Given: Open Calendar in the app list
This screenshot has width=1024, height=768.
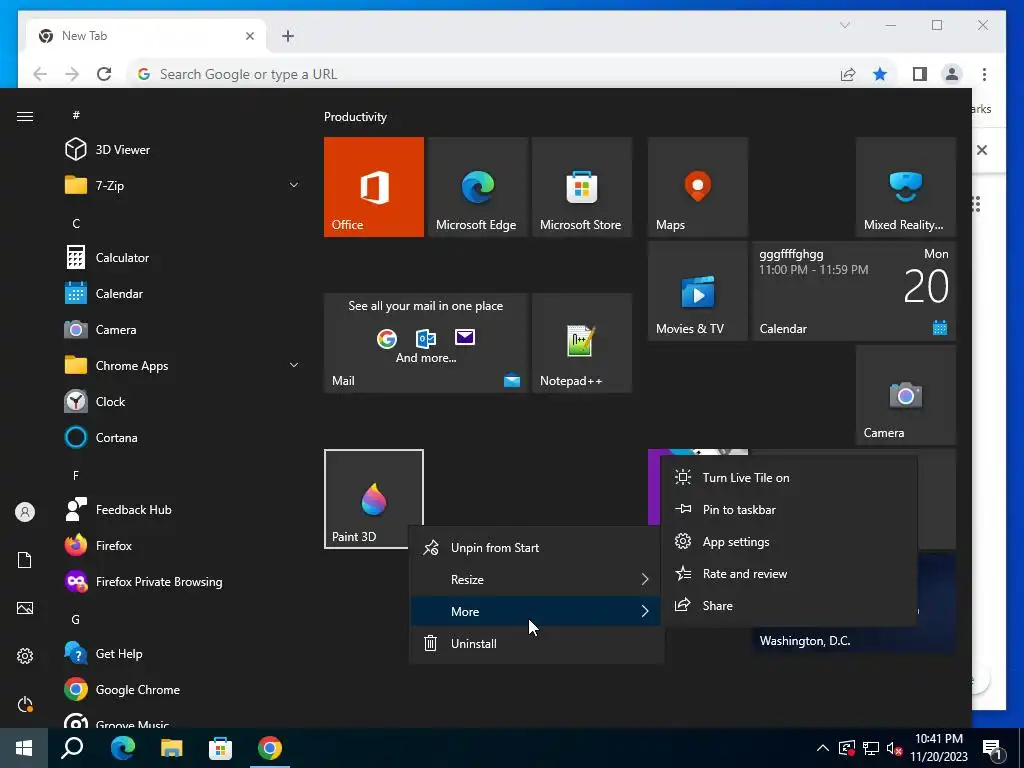Looking at the screenshot, I should click(182, 294).
